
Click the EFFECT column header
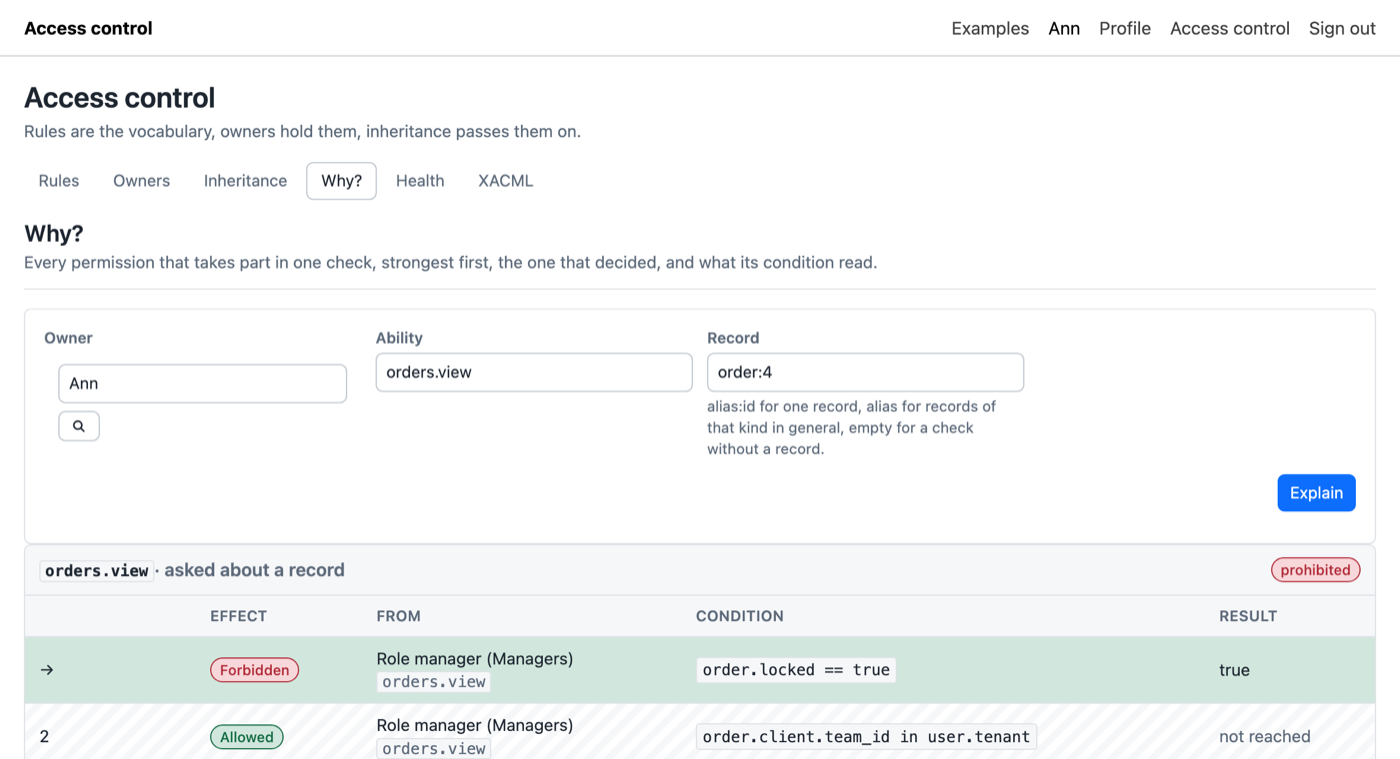(x=238, y=616)
